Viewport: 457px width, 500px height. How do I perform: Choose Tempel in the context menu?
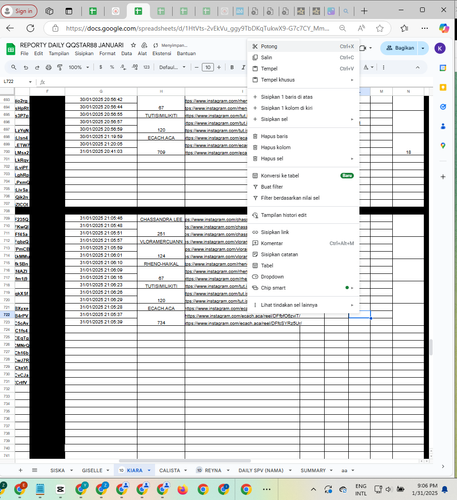click(x=303, y=69)
